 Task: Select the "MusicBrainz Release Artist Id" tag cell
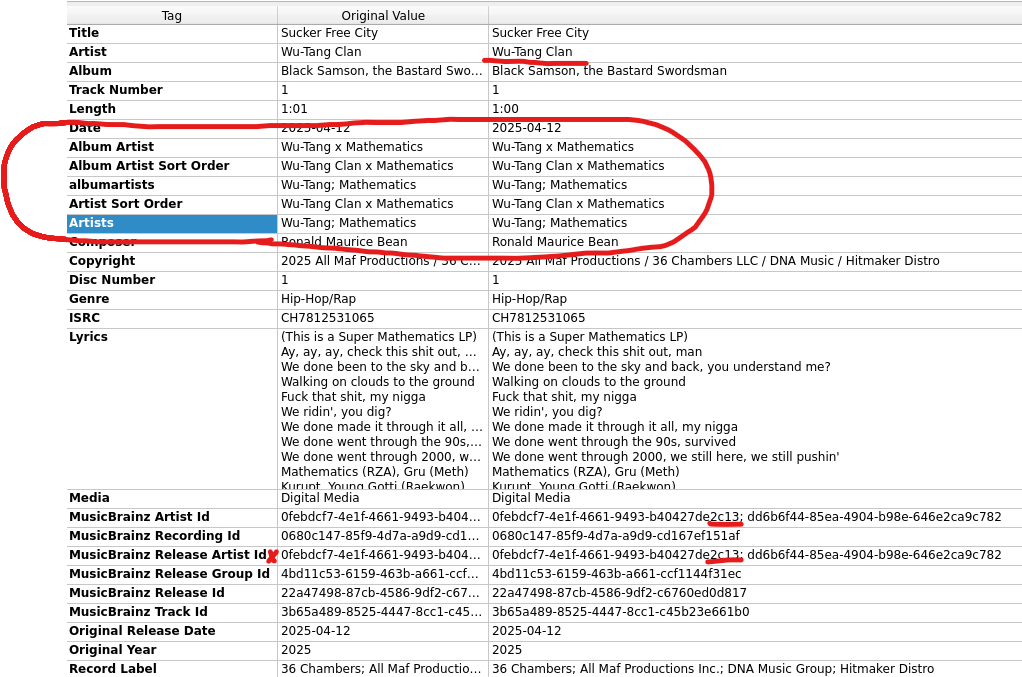coord(172,555)
